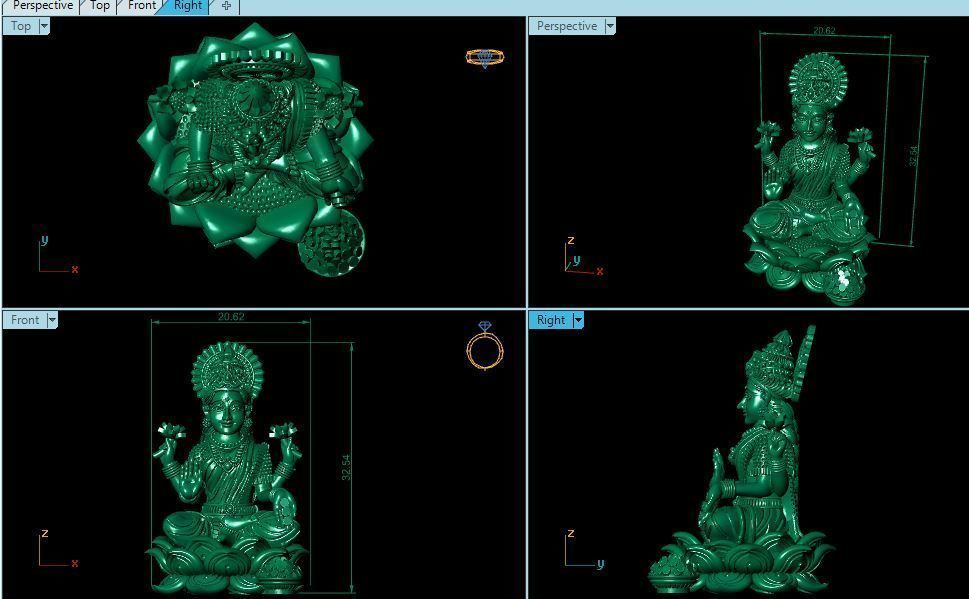Screen dimensions: 969x599
Task: Switch to the Perspective viewport tab
Action: click(x=41, y=6)
